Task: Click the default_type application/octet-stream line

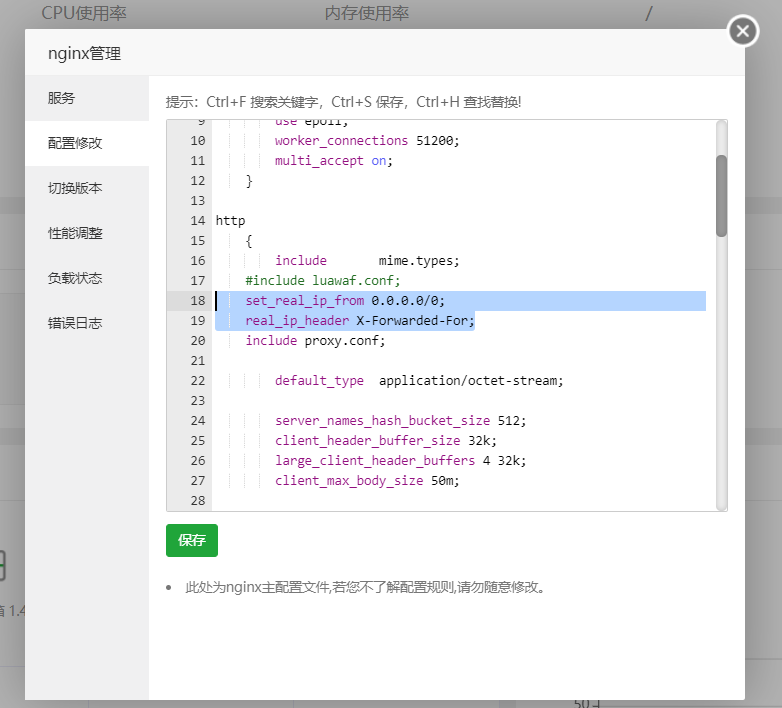Action: (419, 381)
